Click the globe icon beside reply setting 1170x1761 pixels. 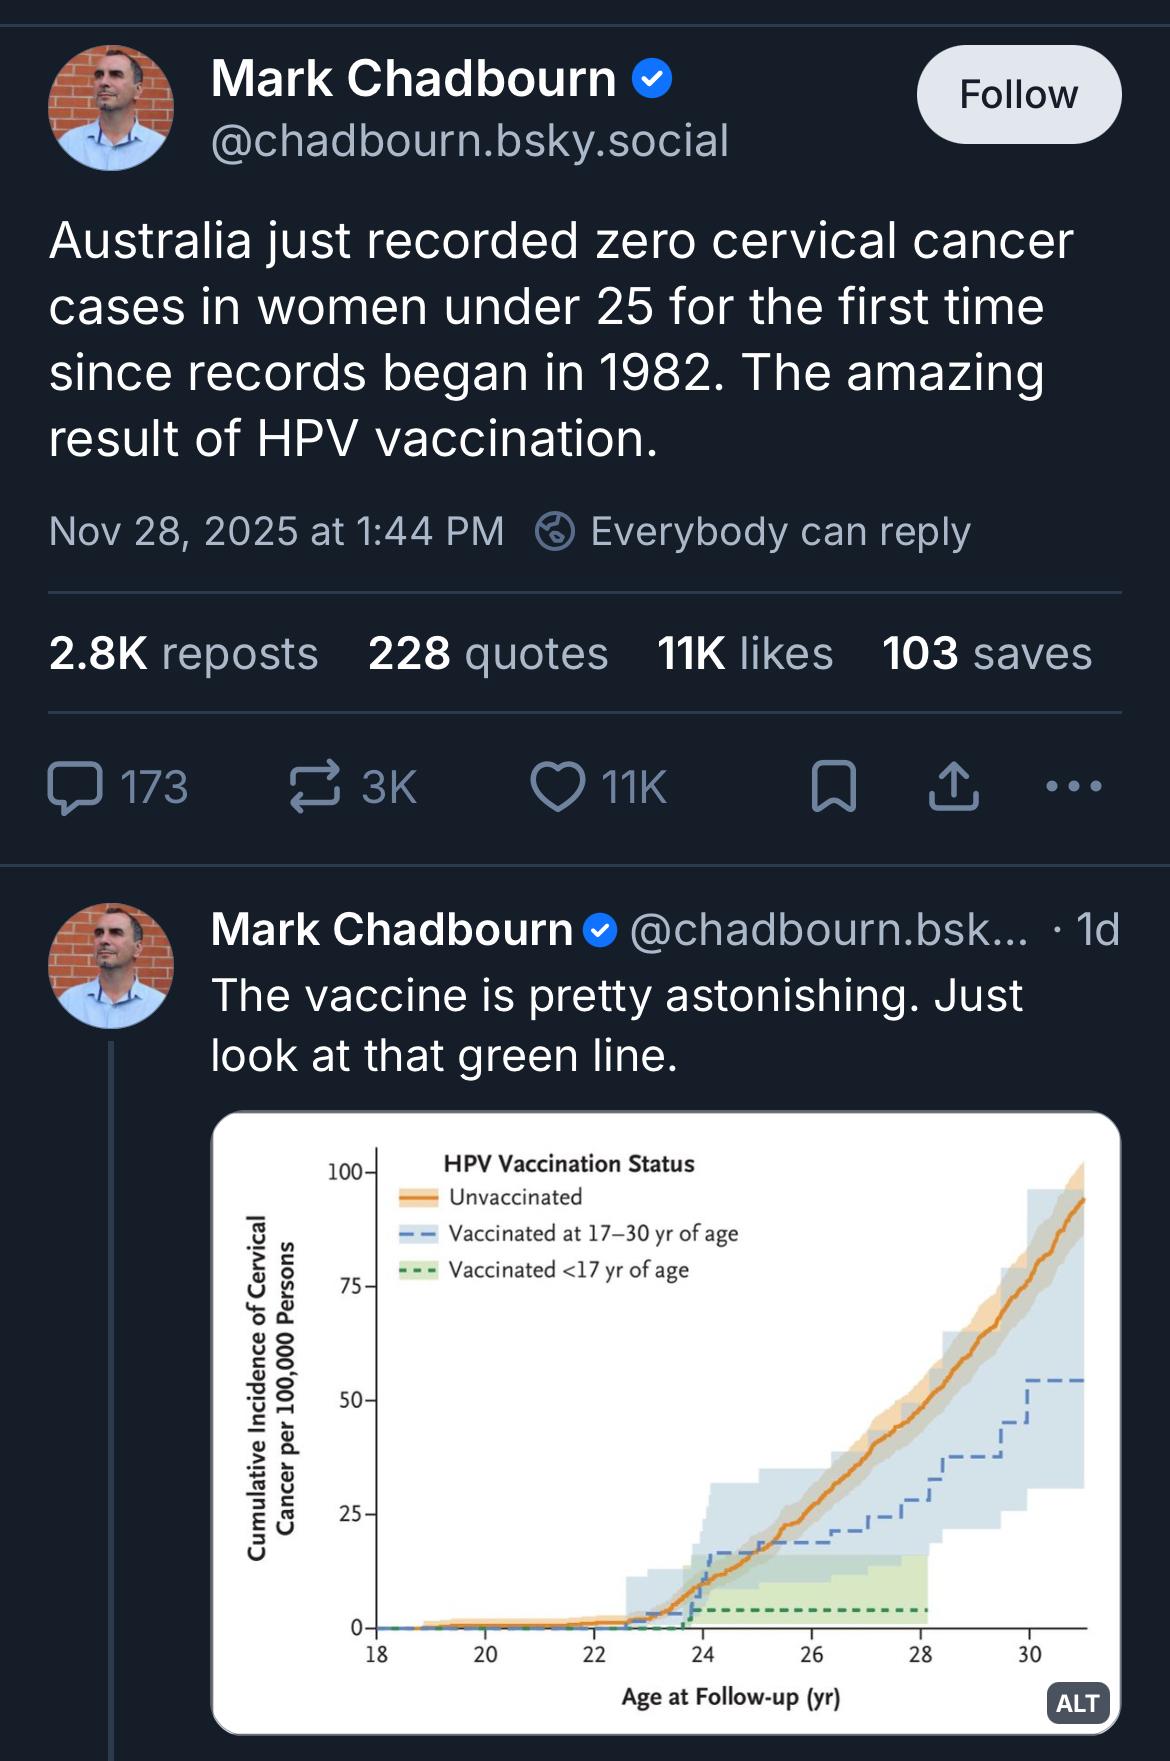pos(555,531)
